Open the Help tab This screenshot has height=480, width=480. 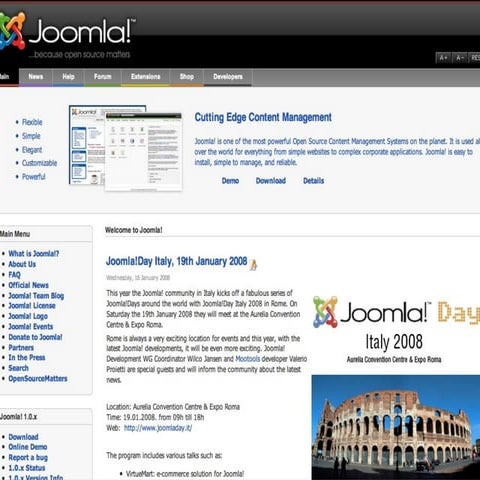(68, 77)
